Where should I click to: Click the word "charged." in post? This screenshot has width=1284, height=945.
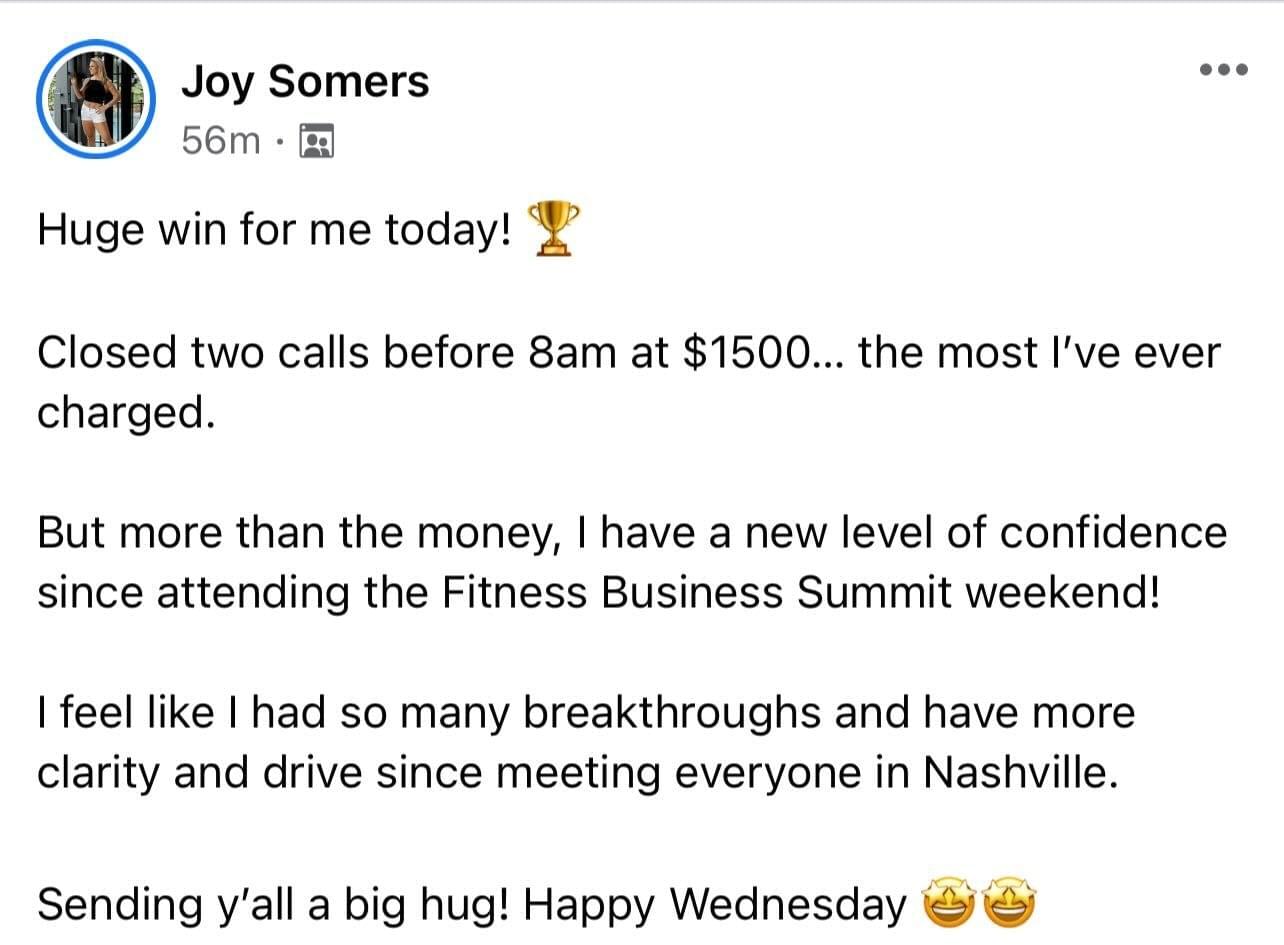pyautogui.click(x=126, y=414)
